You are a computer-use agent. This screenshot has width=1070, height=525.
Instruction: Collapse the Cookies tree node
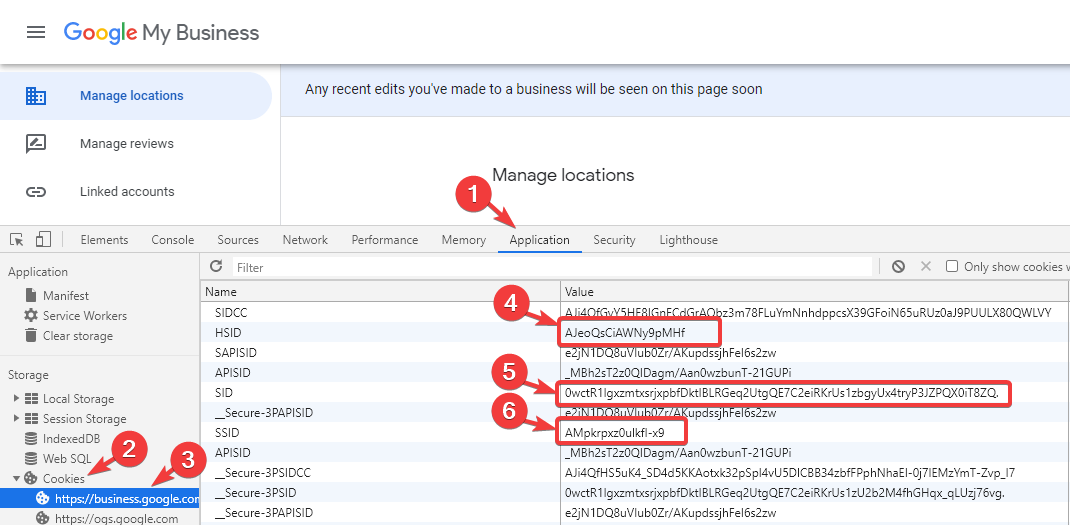point(16,478)
